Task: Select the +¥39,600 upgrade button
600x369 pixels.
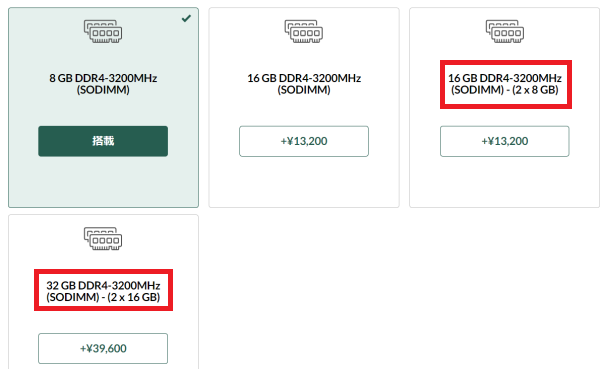Action: pos(103,348)
